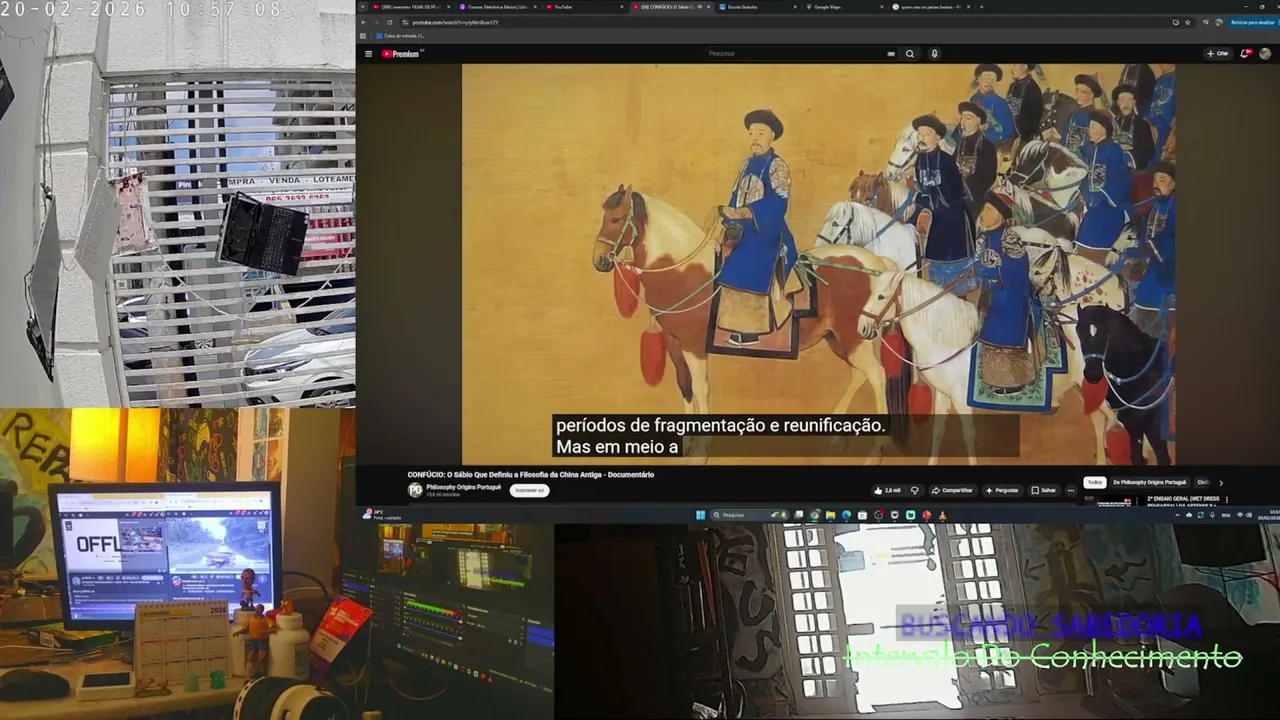Viewport: 1280px width, 720px height.
Task: Like the Confúcio documentary video
Action: pyautogui.click(x=887, y=490)
